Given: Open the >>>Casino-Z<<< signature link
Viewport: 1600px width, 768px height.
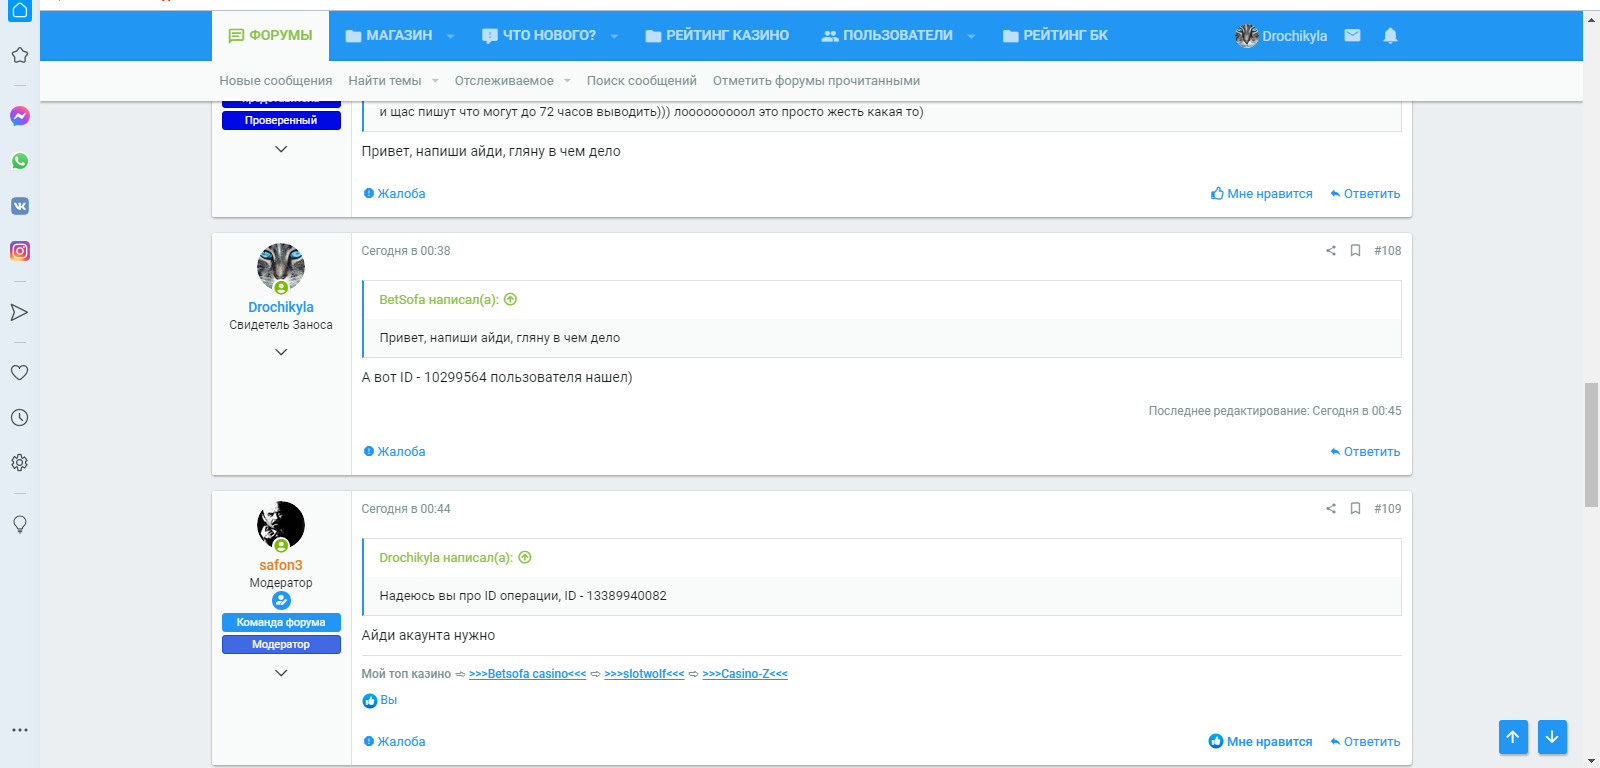Looking at the screenshot, I should pos(745,674).
